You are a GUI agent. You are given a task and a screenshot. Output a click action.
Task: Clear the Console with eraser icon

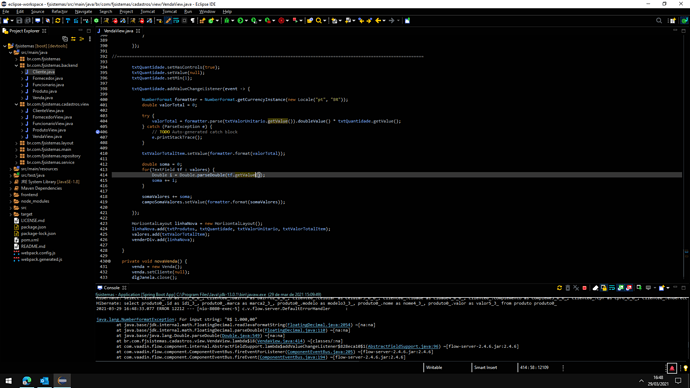595,288
